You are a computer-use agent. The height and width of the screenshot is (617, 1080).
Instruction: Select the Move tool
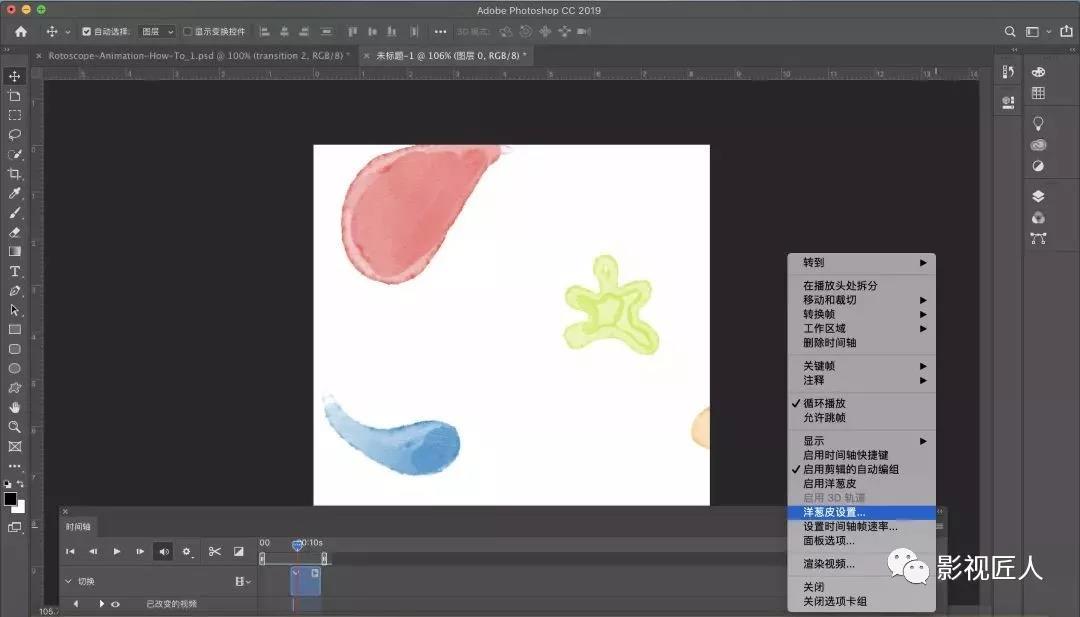click(x=14, y=75)
